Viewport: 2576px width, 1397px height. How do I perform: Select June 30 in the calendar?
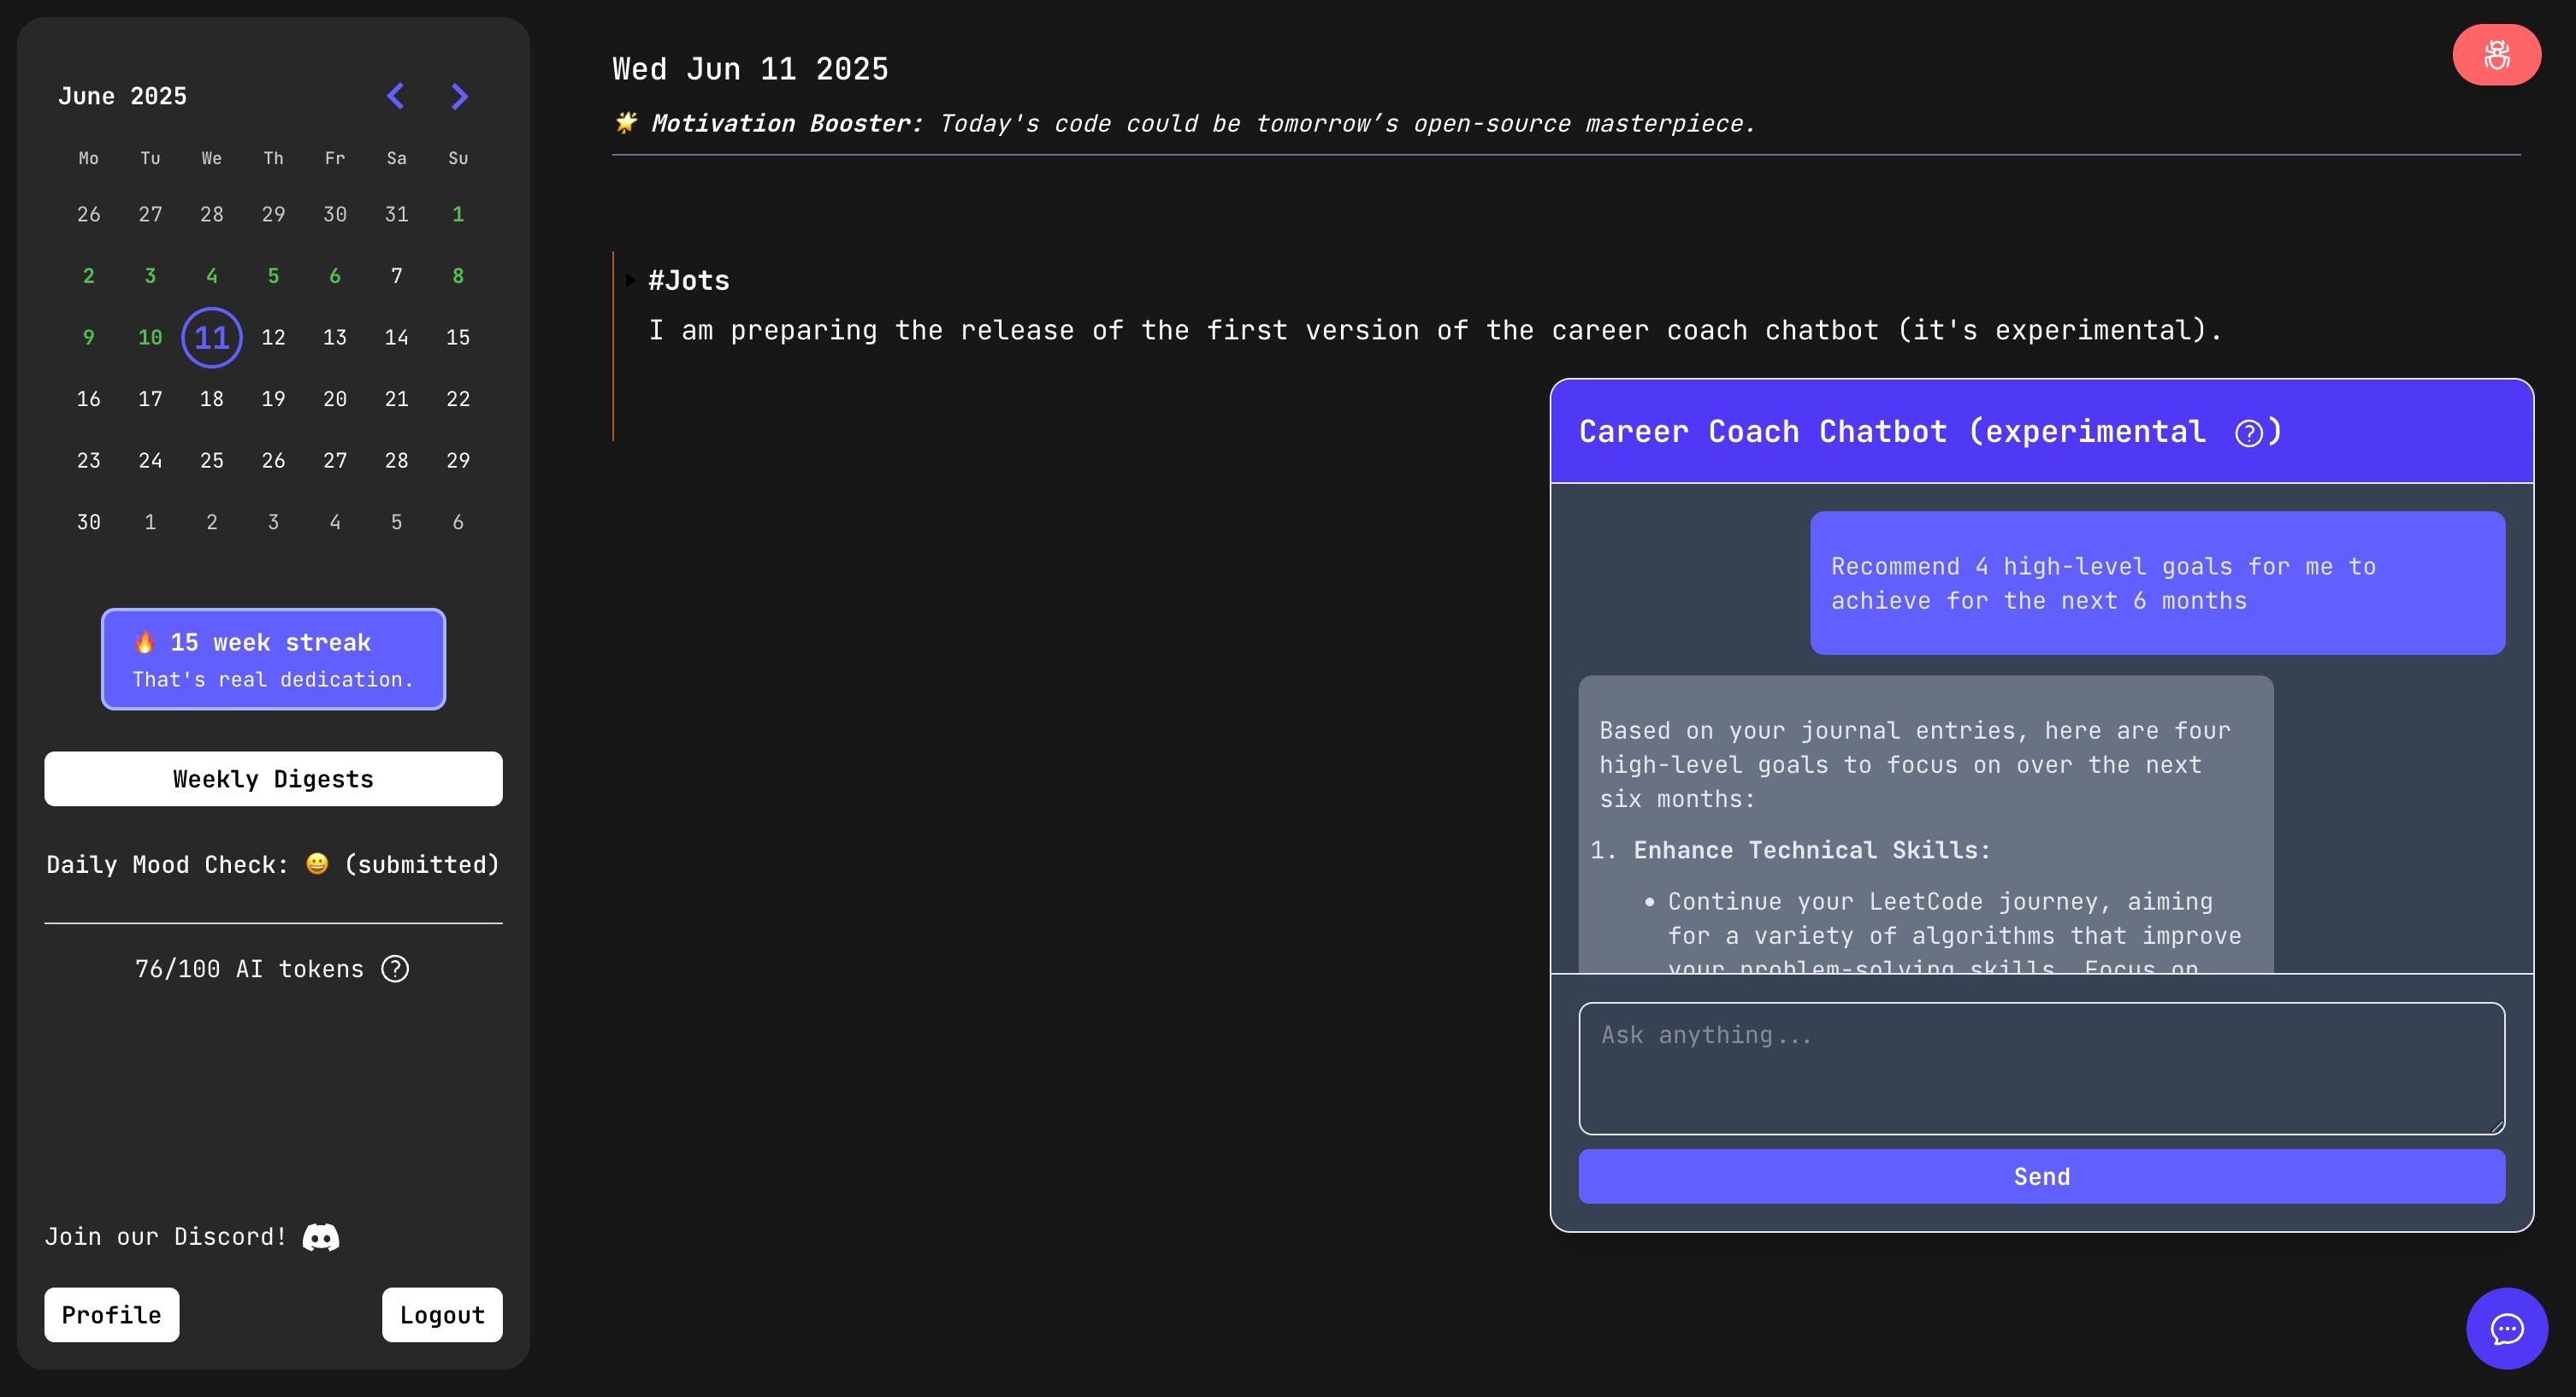89,523
